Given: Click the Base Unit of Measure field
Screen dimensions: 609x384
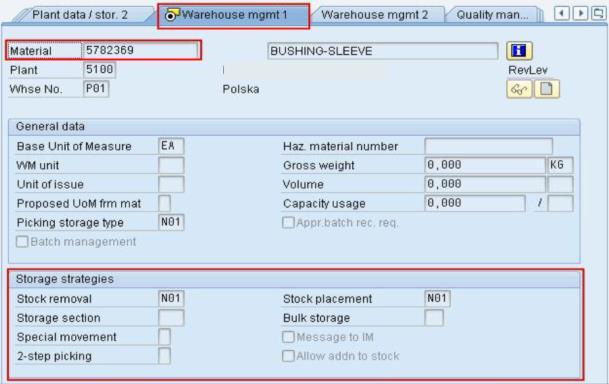Looking at the screenshot, I should click(171, 146).
